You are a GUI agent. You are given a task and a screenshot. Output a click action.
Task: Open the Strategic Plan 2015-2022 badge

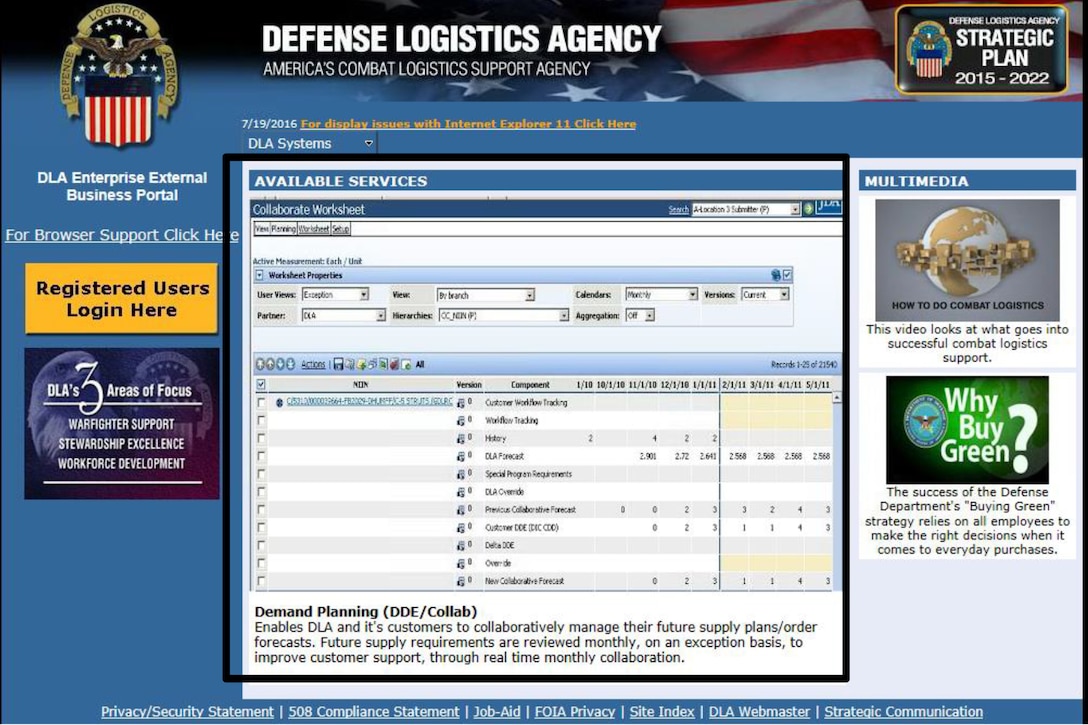[x=982, y=50]
